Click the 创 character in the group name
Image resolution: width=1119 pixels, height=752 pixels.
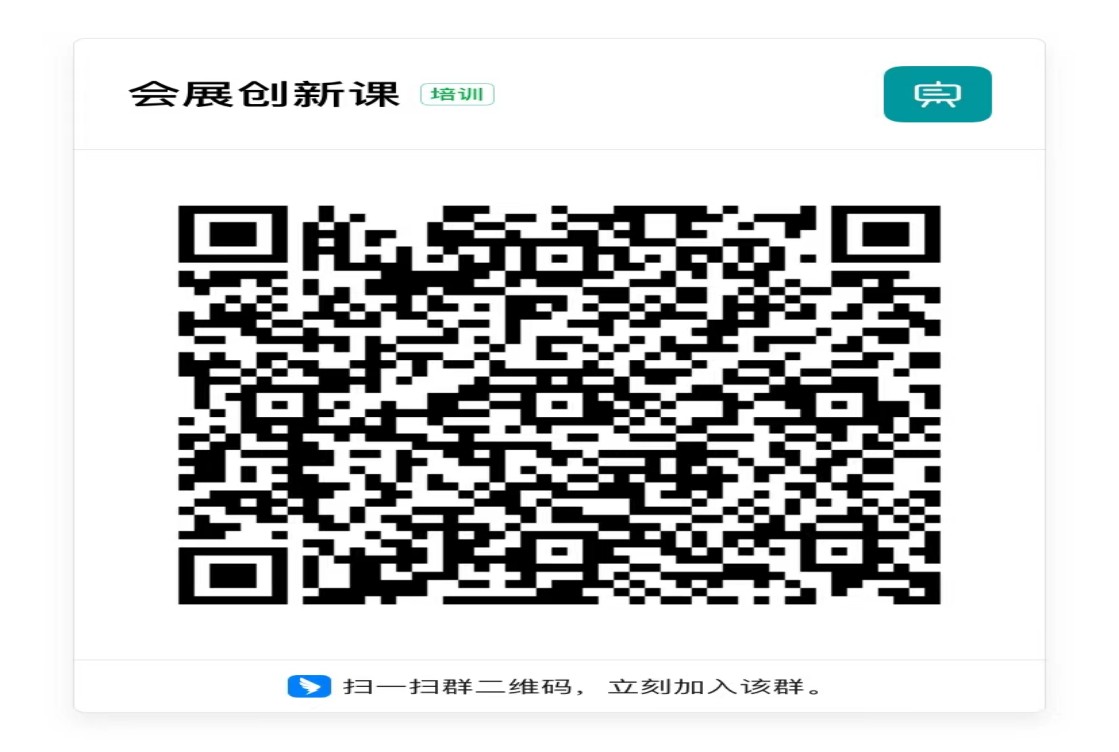(263, 94)
